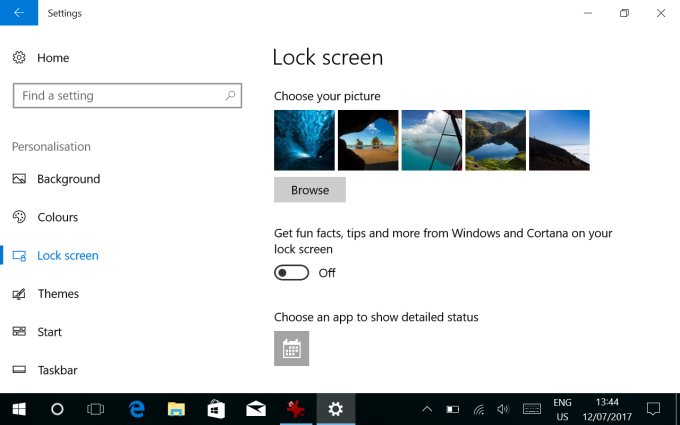Choose the blue ice cave picture
680x425 pixels.
point(304,140)
